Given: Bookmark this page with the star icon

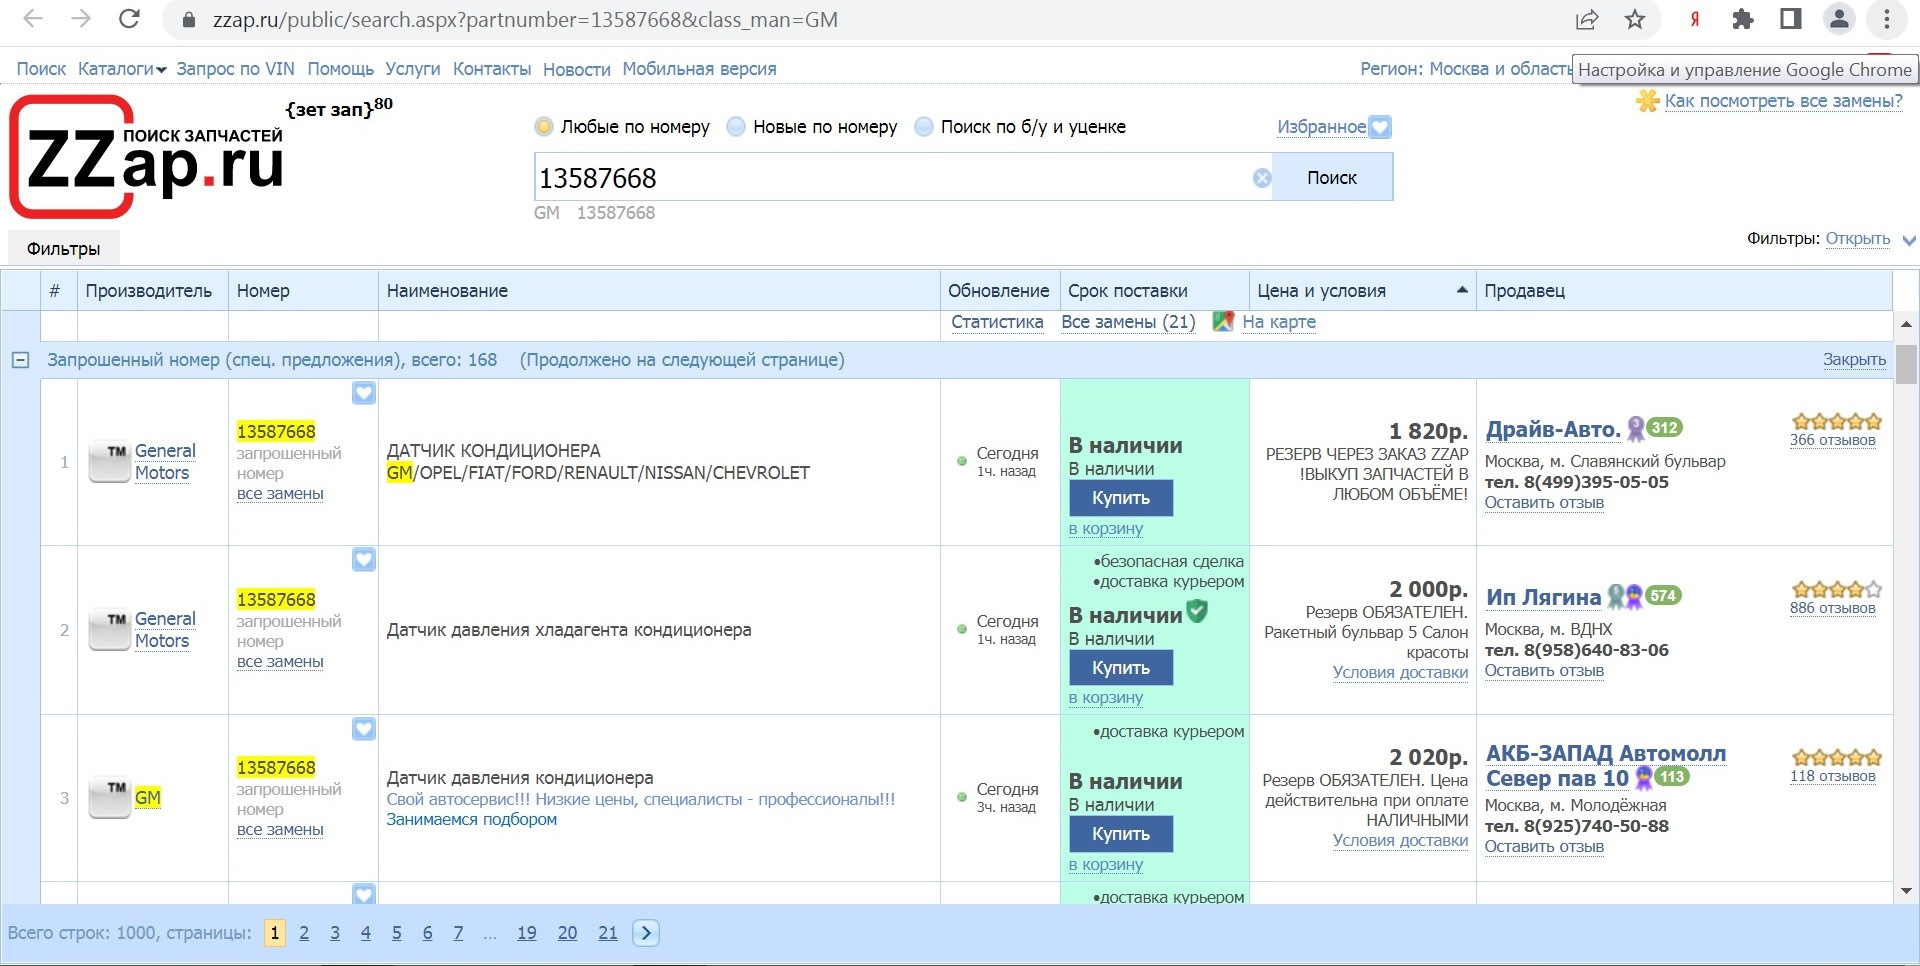Looking at the screenshot, I should [1635, 19].
